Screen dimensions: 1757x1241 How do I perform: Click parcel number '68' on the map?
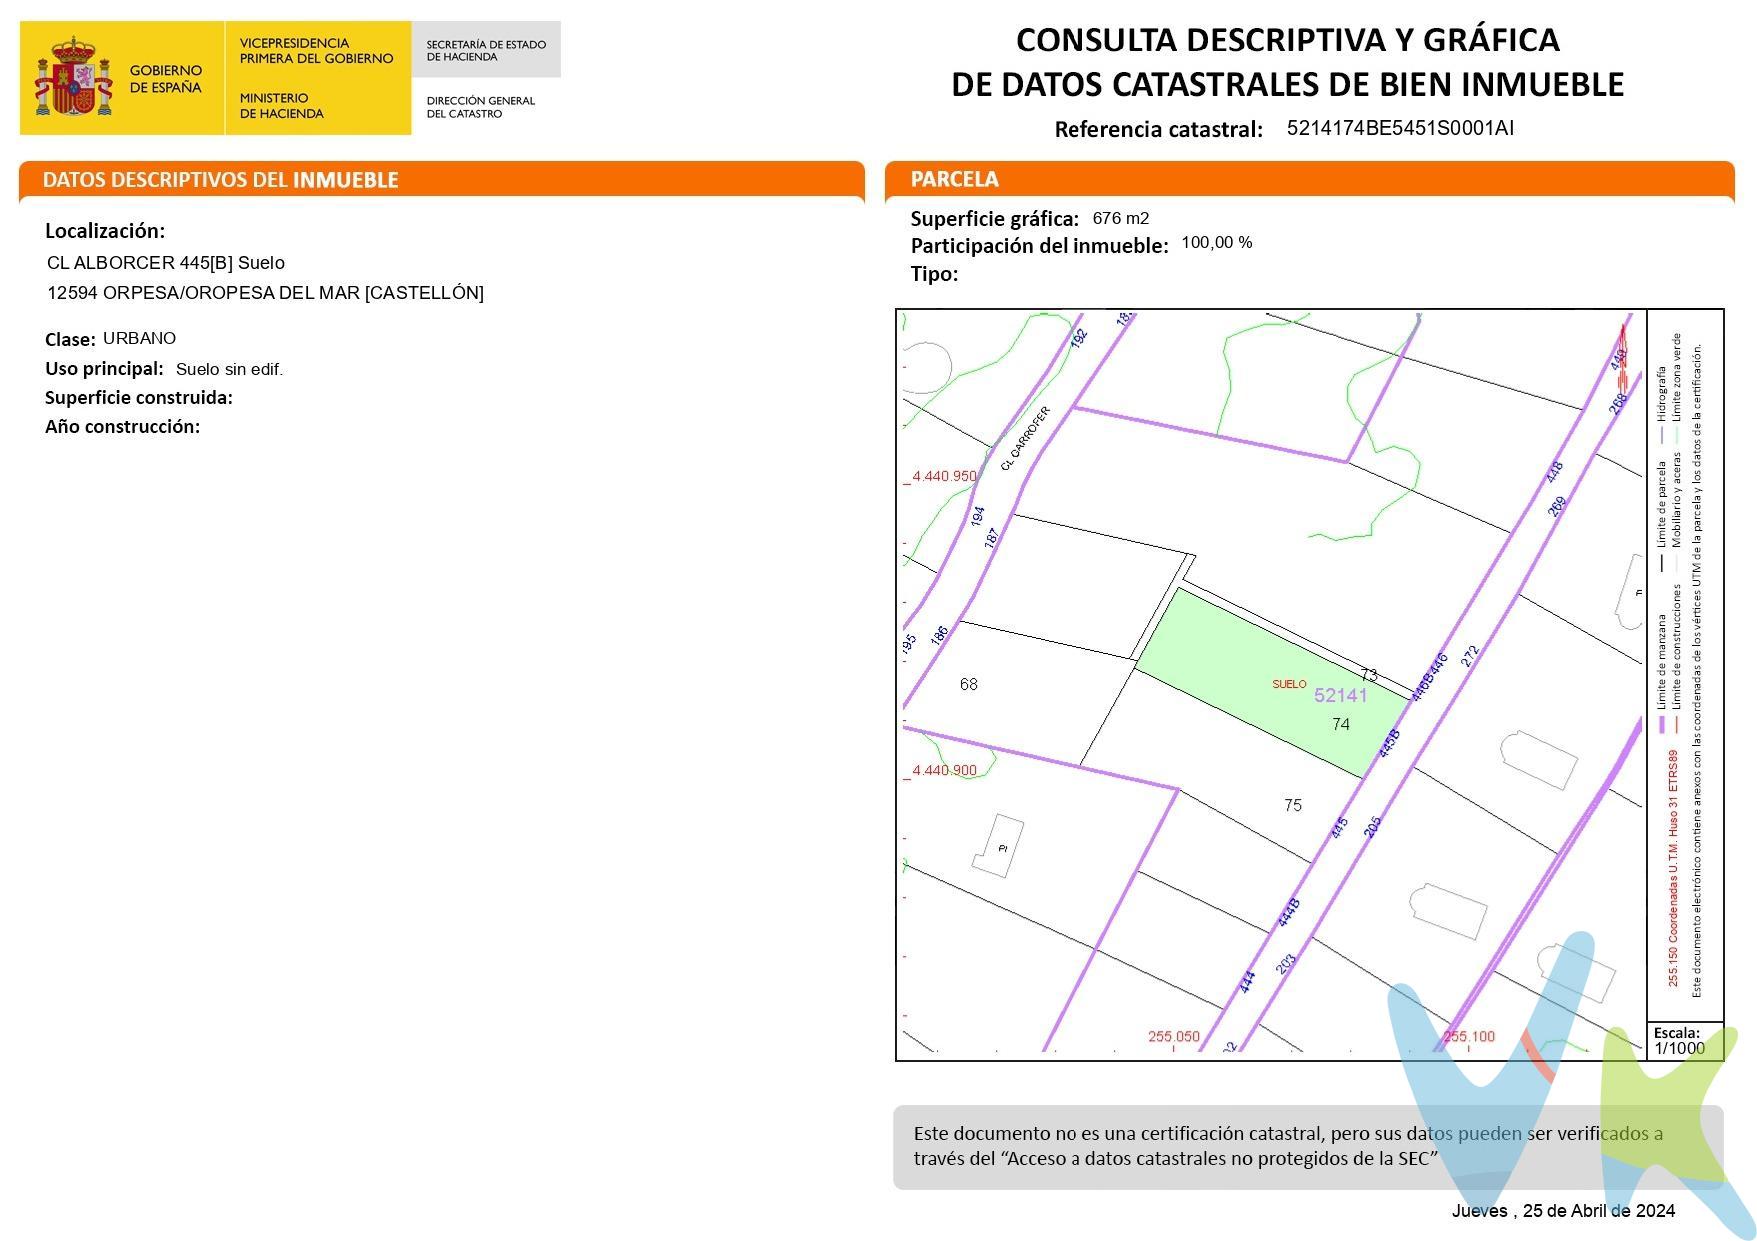[x=968, y=684]
